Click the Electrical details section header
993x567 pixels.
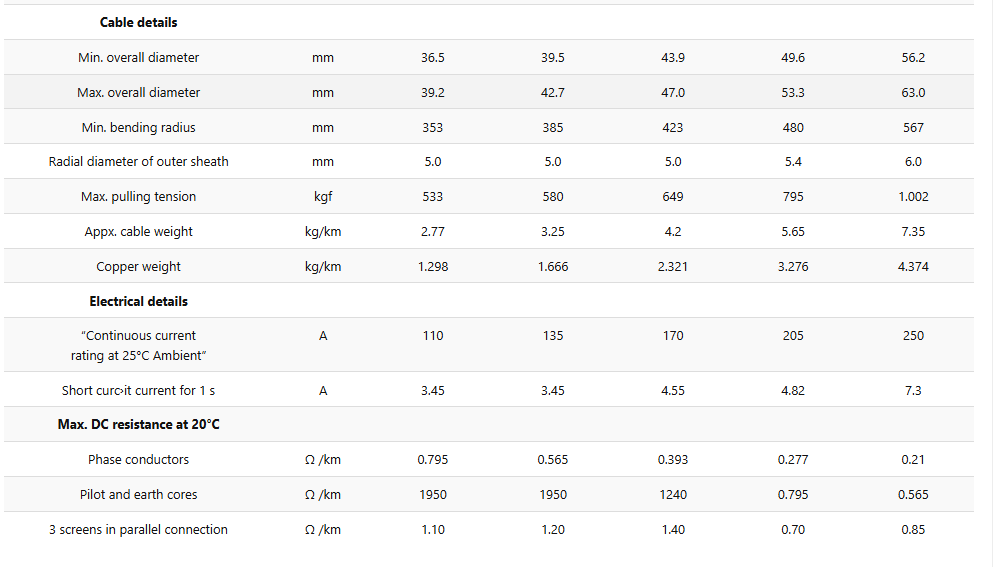tap(138, 302)
